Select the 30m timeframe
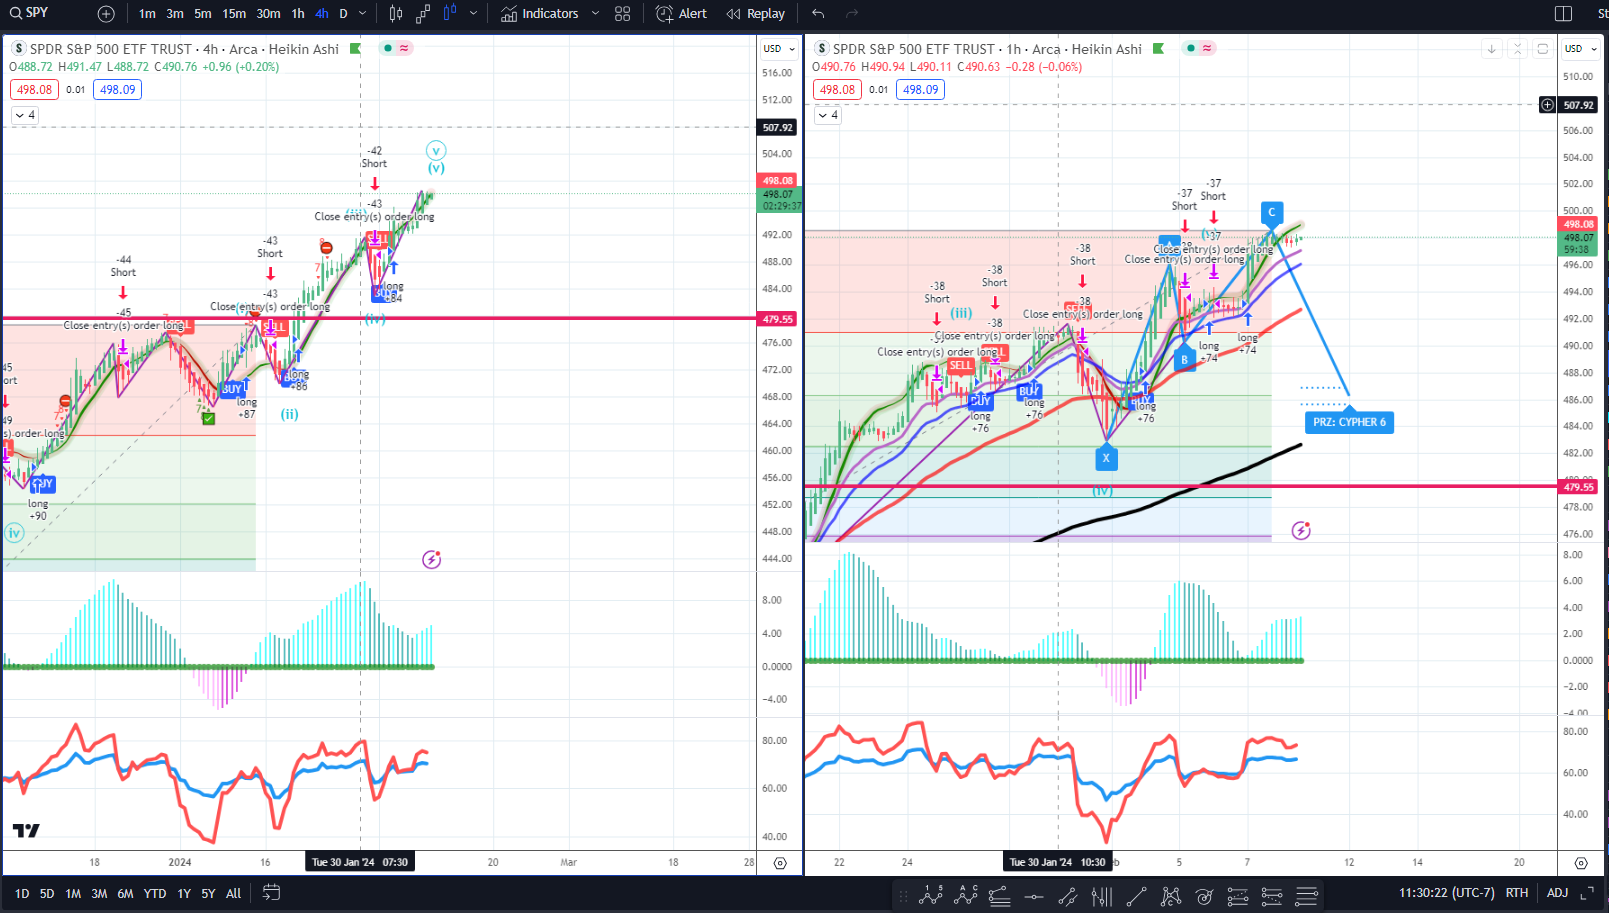Screen dimensions: 1609x913 point(268,14)
